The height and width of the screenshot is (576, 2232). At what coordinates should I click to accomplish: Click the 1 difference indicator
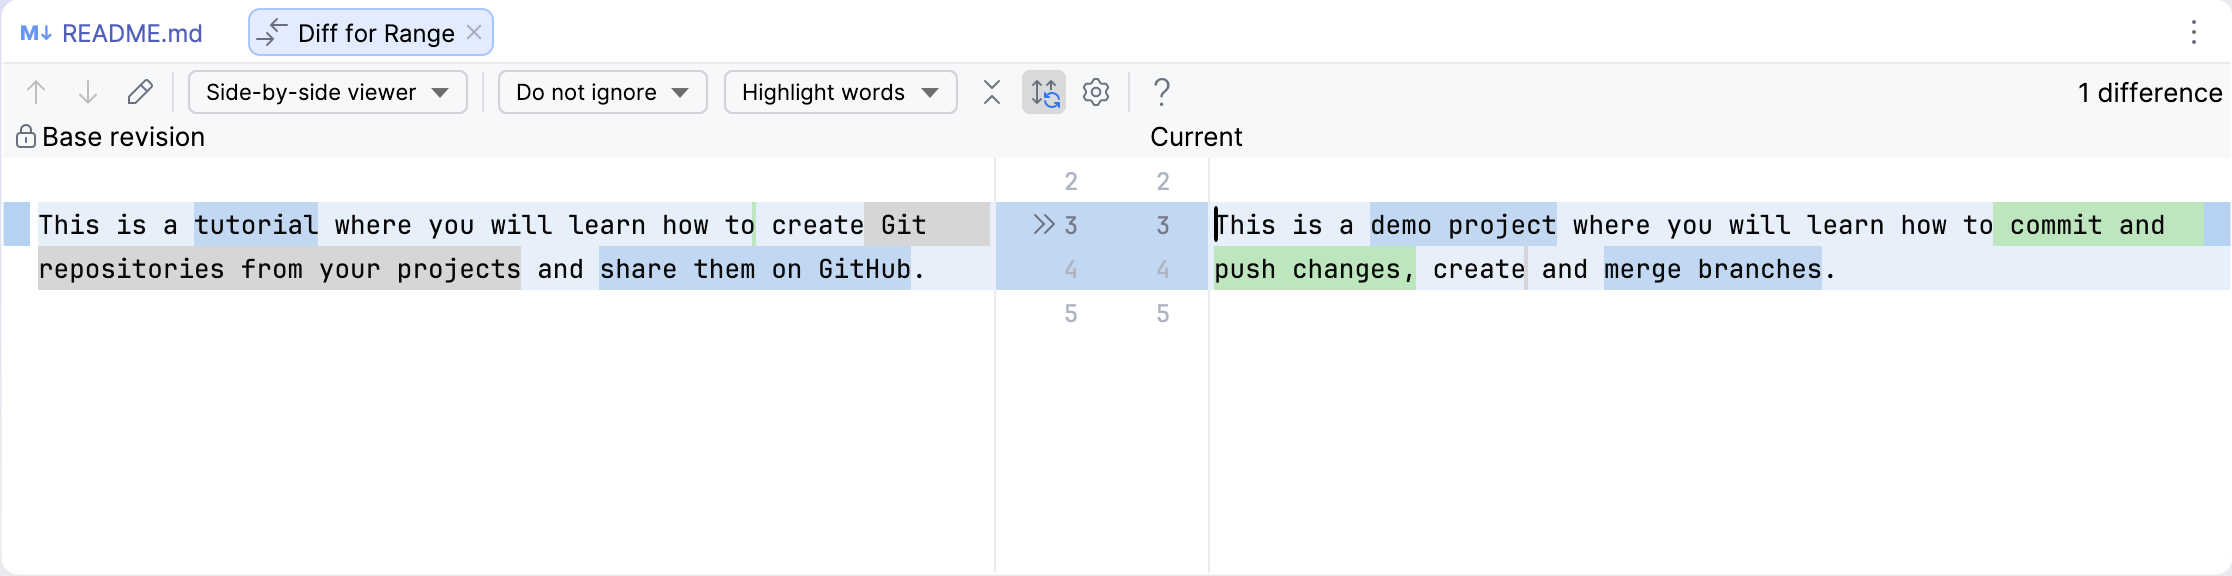tap(2147, 92)
